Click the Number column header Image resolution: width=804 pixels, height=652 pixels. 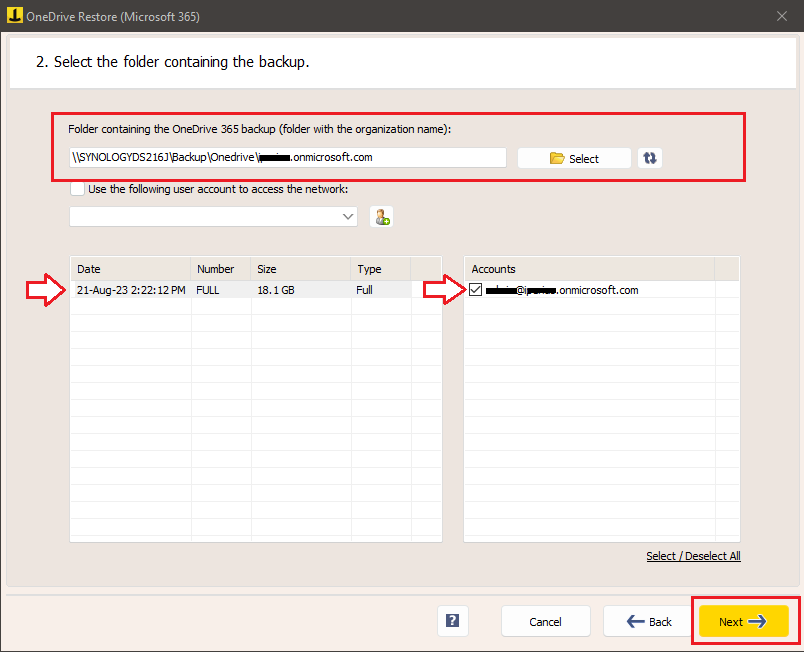[x=220, y=269]
